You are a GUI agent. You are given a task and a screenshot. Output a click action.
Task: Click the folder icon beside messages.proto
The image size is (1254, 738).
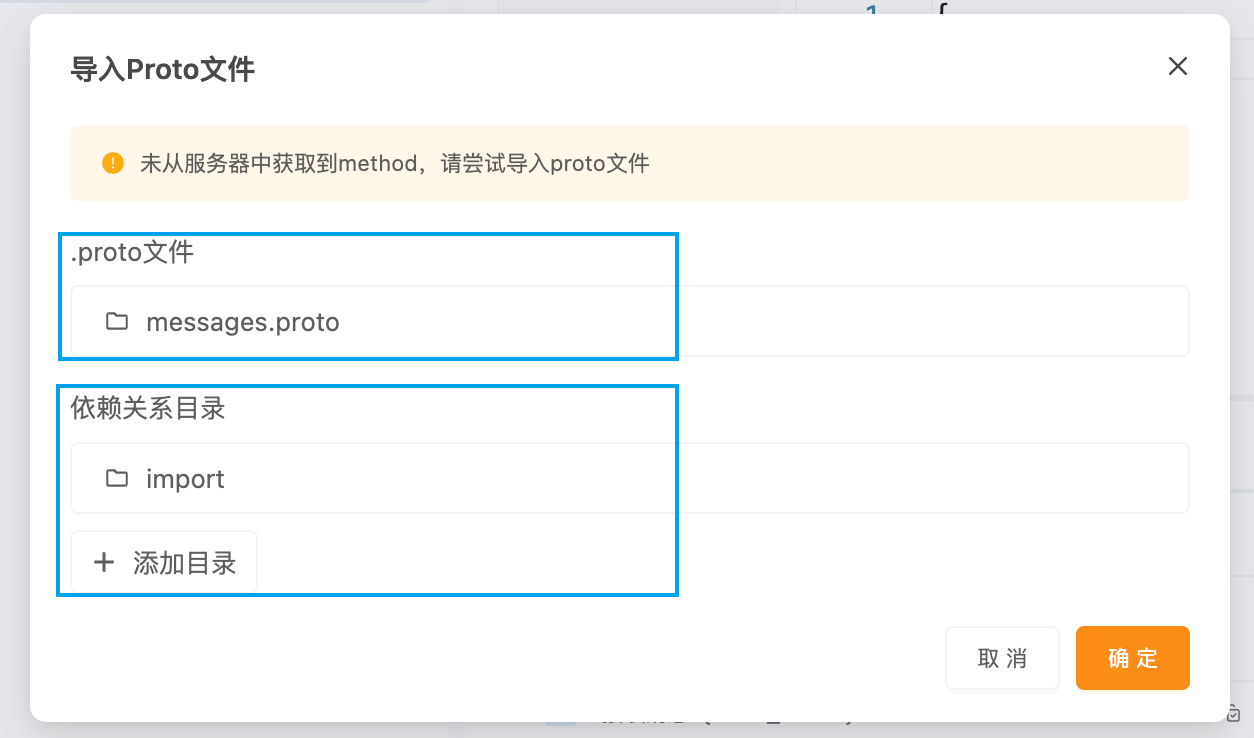(116, 321)
